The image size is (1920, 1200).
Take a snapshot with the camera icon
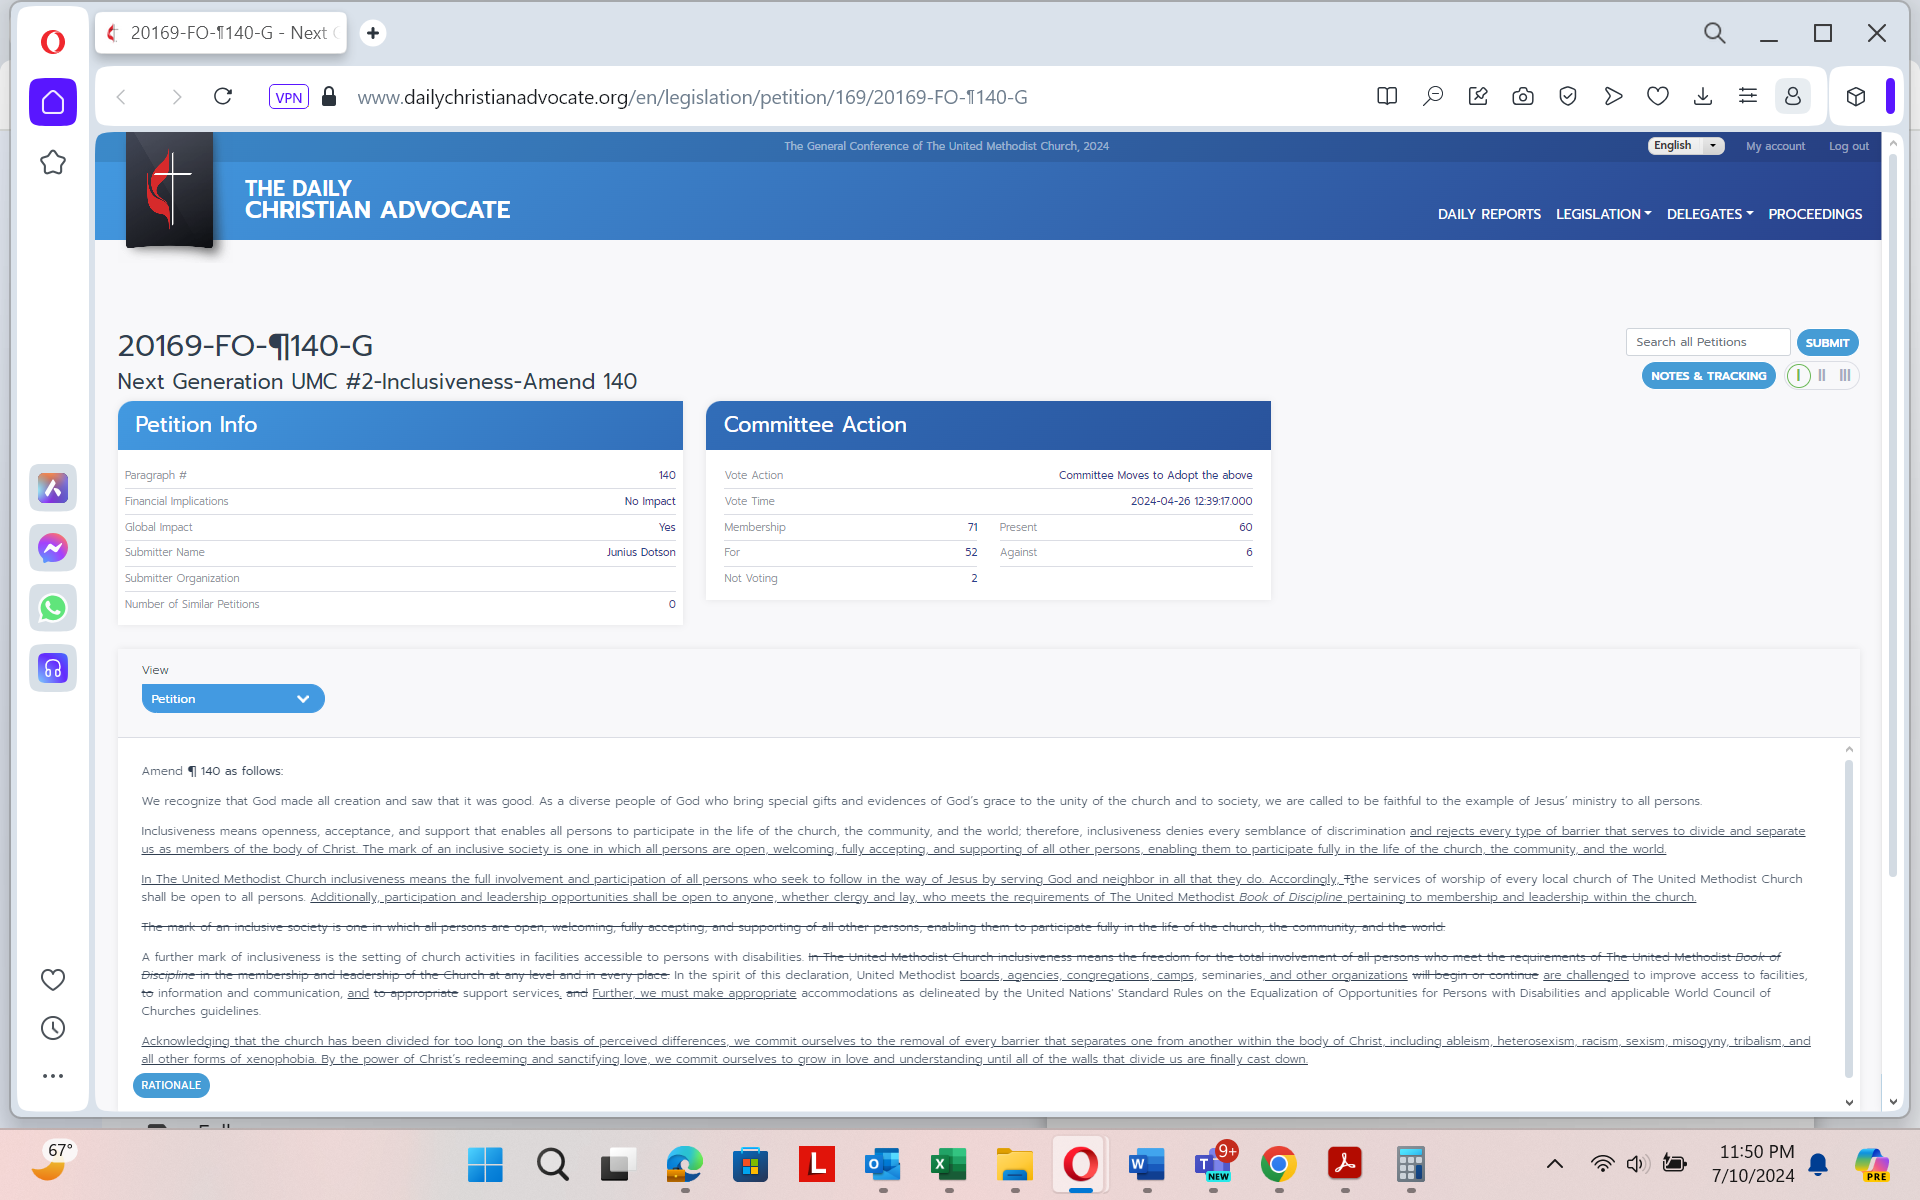[1522, 97]
